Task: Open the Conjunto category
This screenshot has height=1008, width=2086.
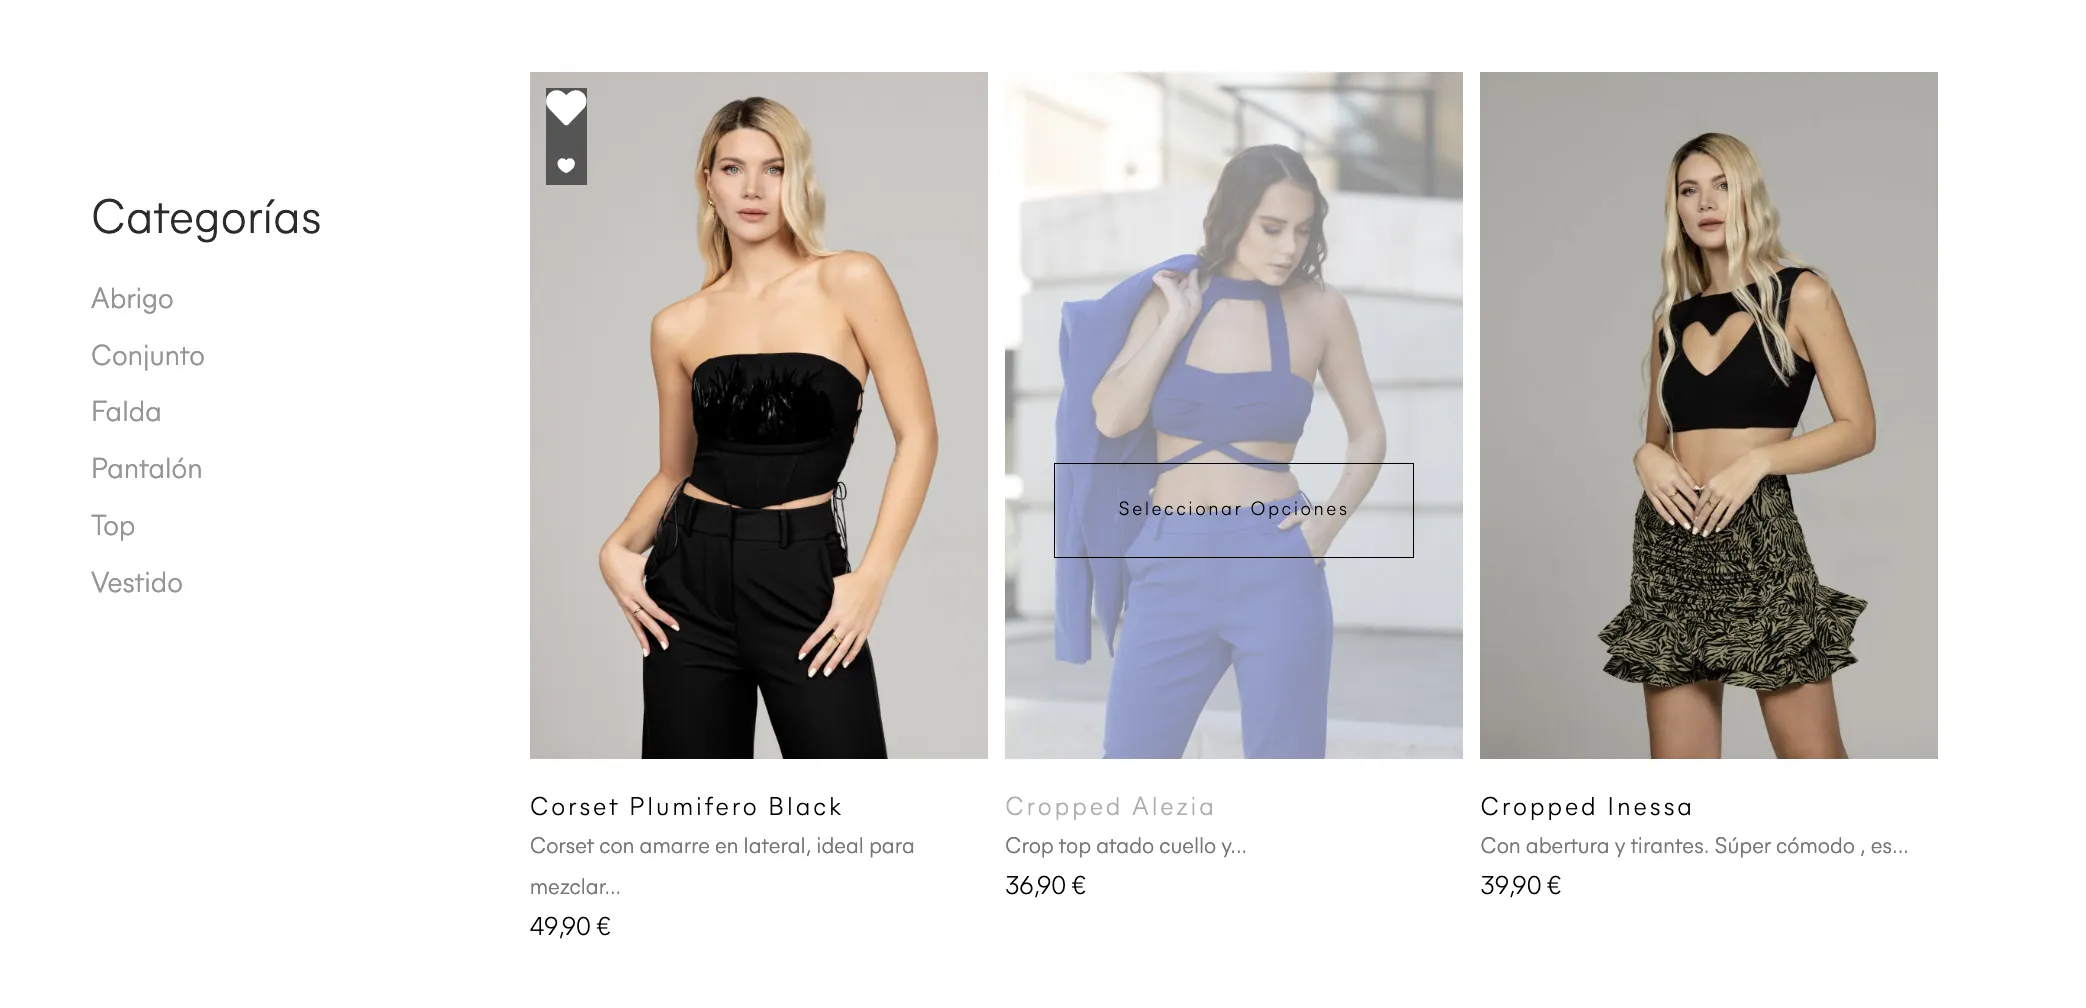Action: (x=148, y=356)
